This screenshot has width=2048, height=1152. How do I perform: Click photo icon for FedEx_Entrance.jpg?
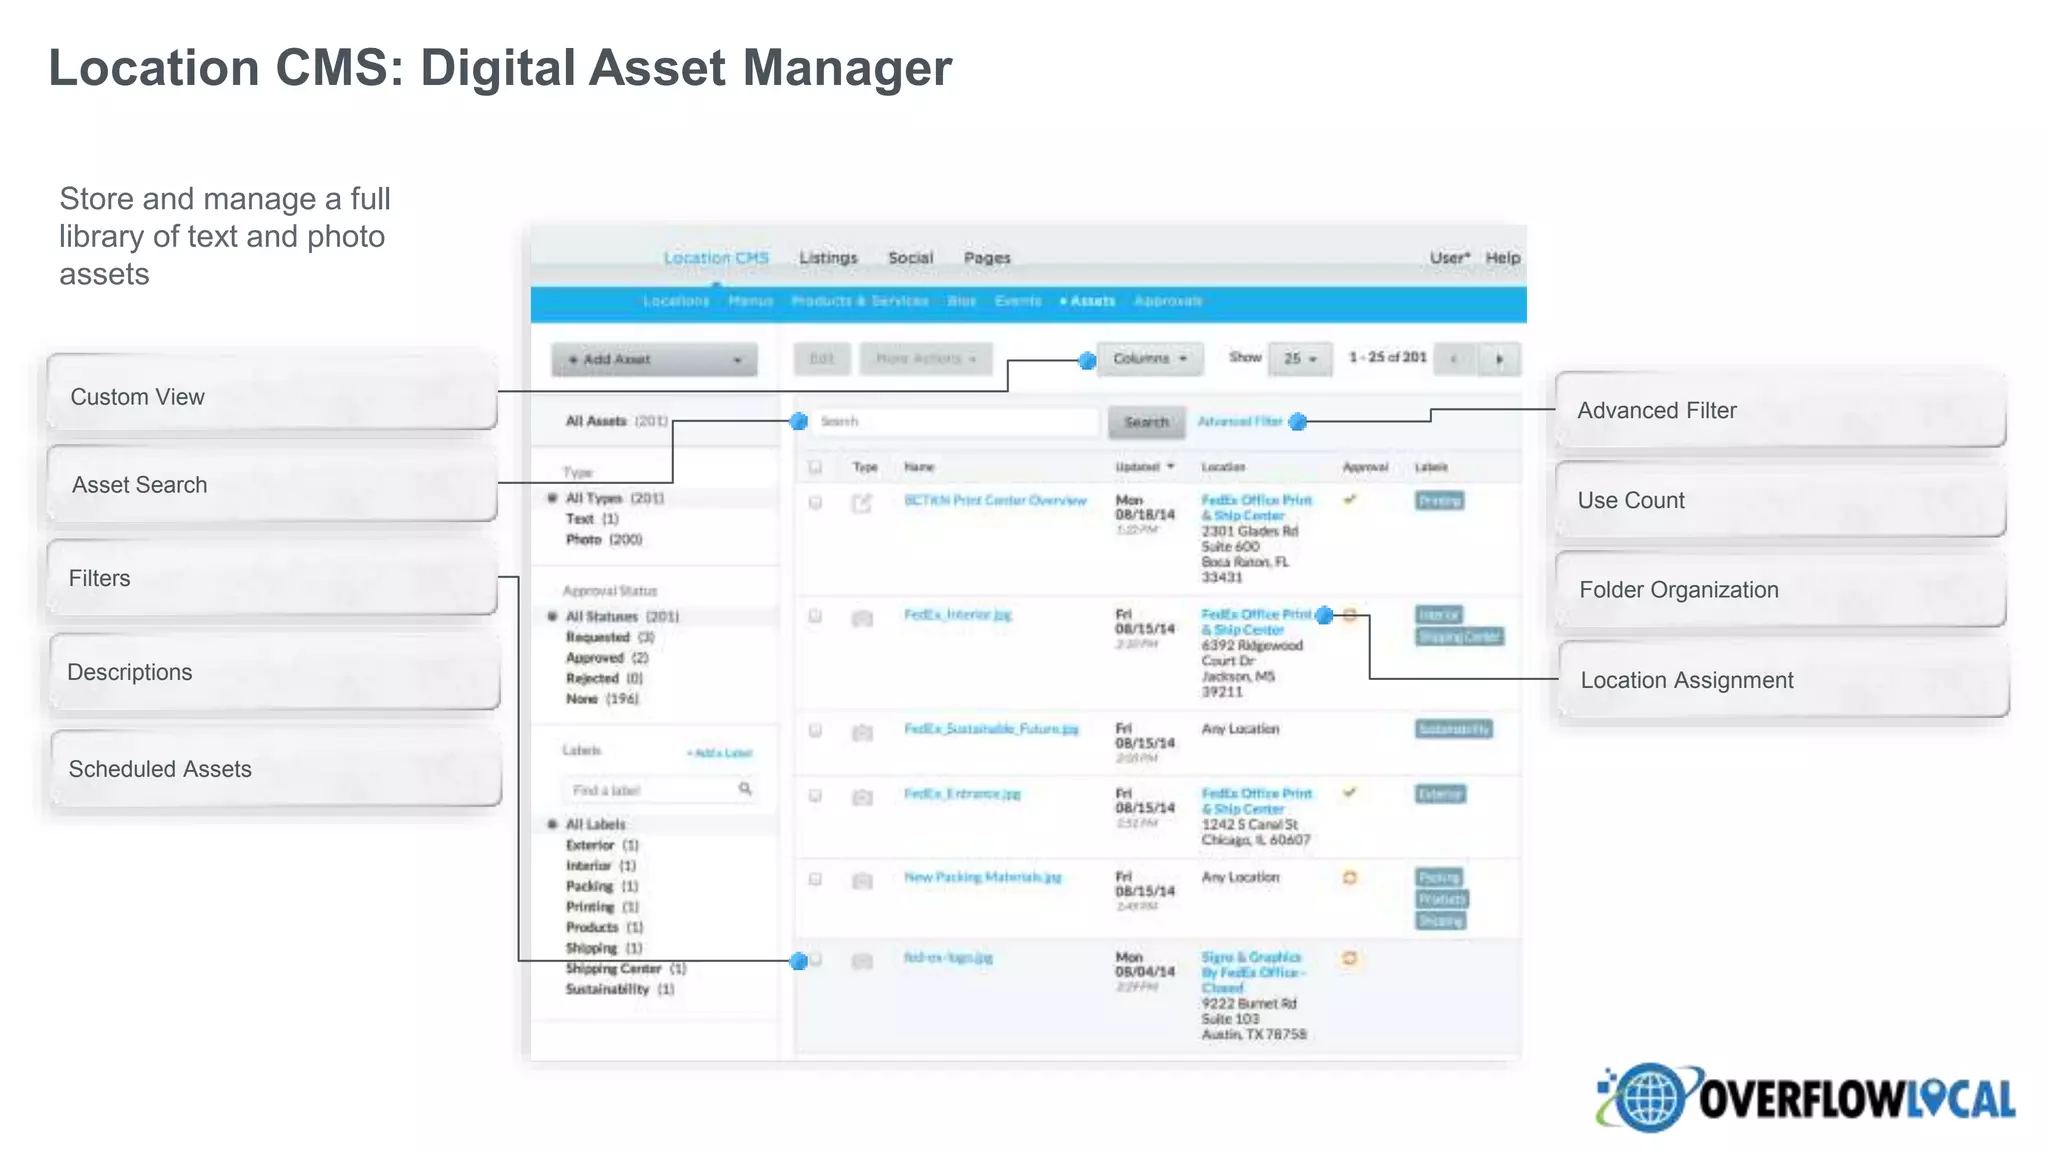861,797
